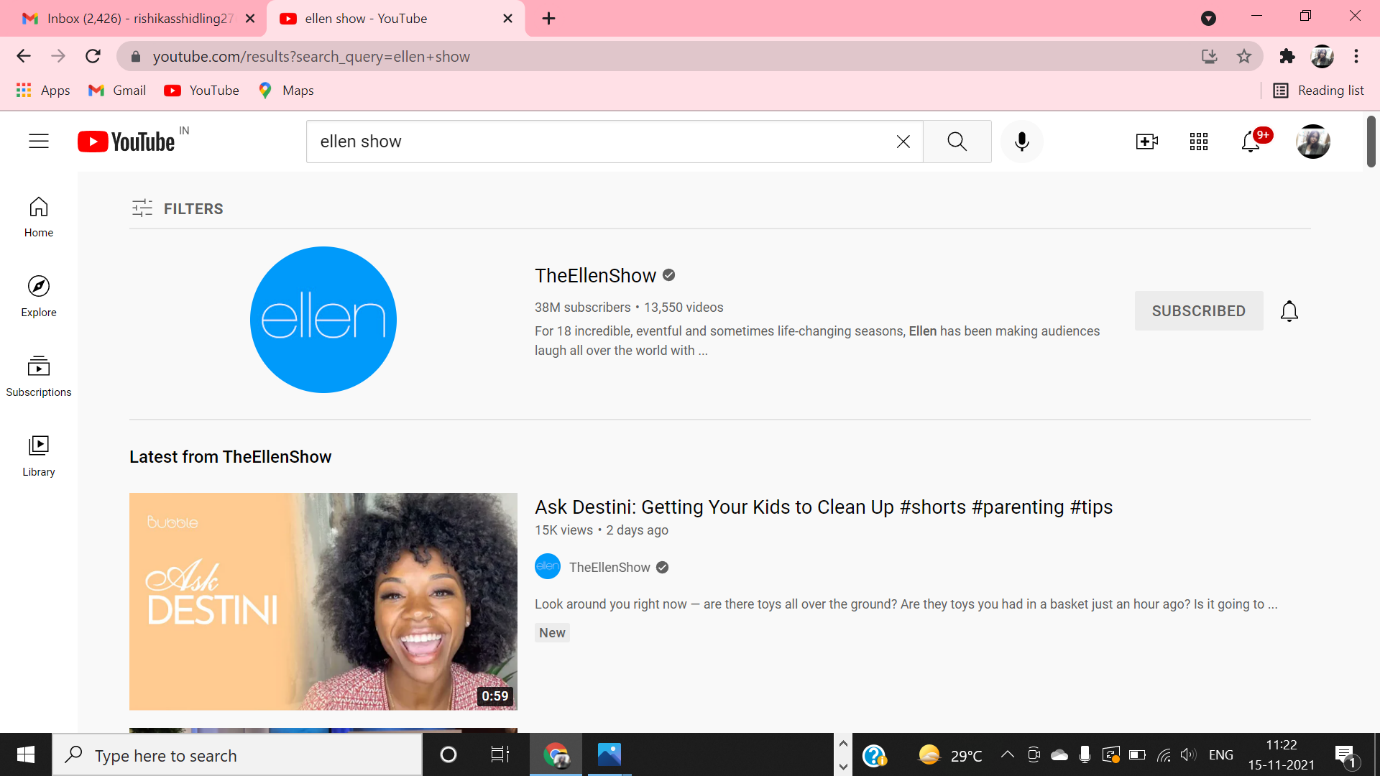Open Subscriptions in the sidebar
1380x776 pixels.
(x=39, y=377)
